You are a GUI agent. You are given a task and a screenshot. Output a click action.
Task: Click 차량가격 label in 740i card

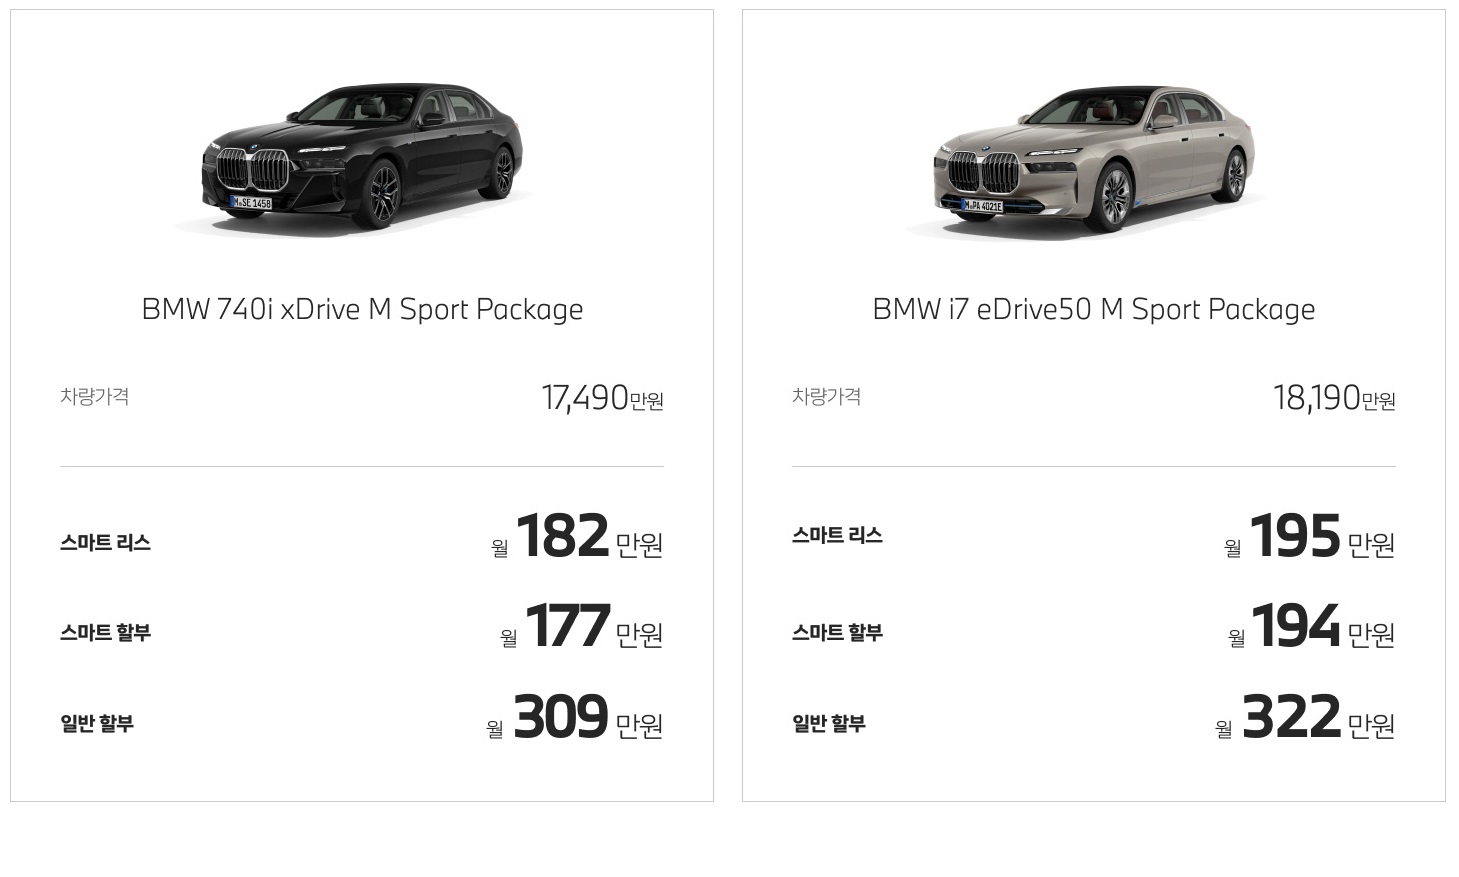[x=94, y=396]
